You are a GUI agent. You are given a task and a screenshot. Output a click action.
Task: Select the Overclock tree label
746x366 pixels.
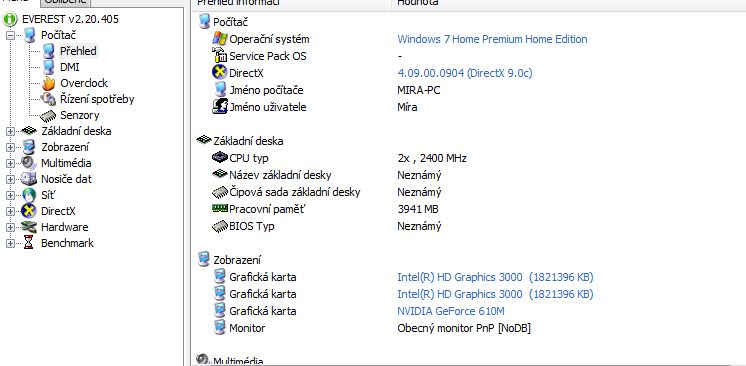pos(84,83)
